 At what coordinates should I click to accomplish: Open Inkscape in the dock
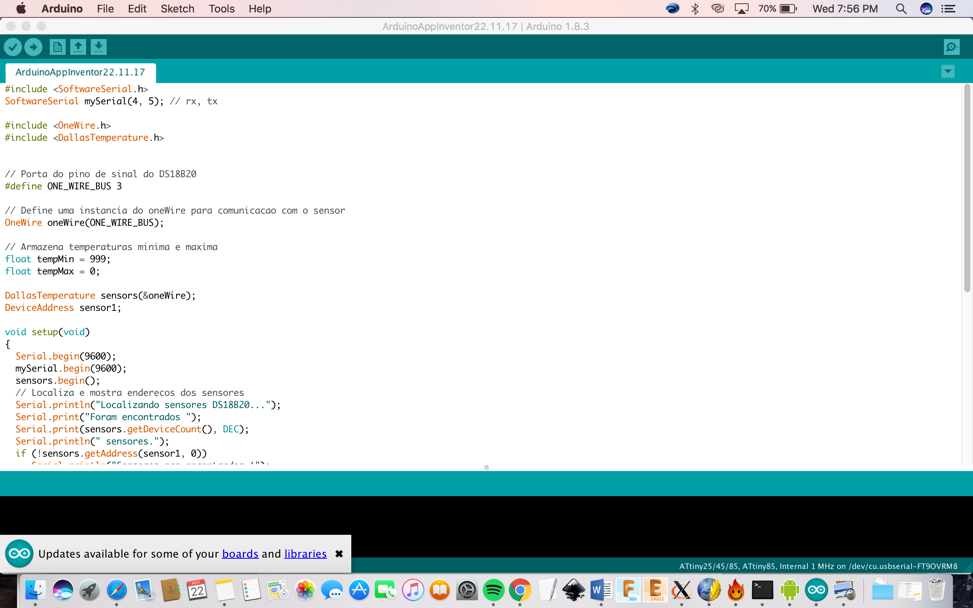pyautogui.click(x=574, y=589)
